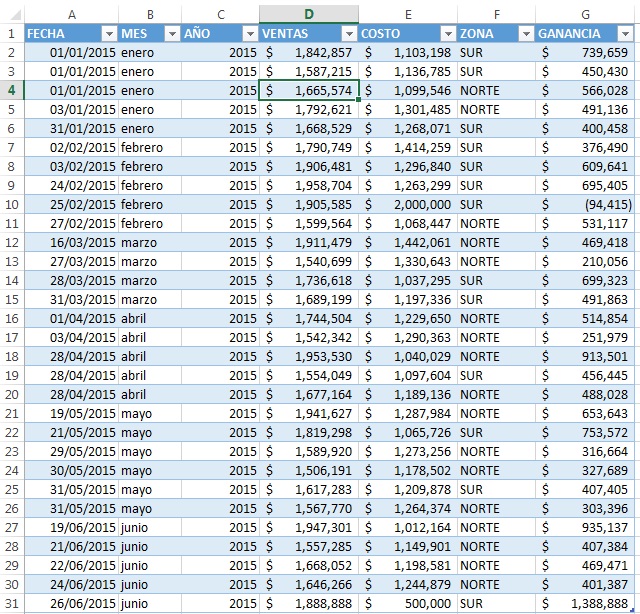Open the MES column filter dropdown
Viewport: 640px width, 614px height.
(170, 33)
